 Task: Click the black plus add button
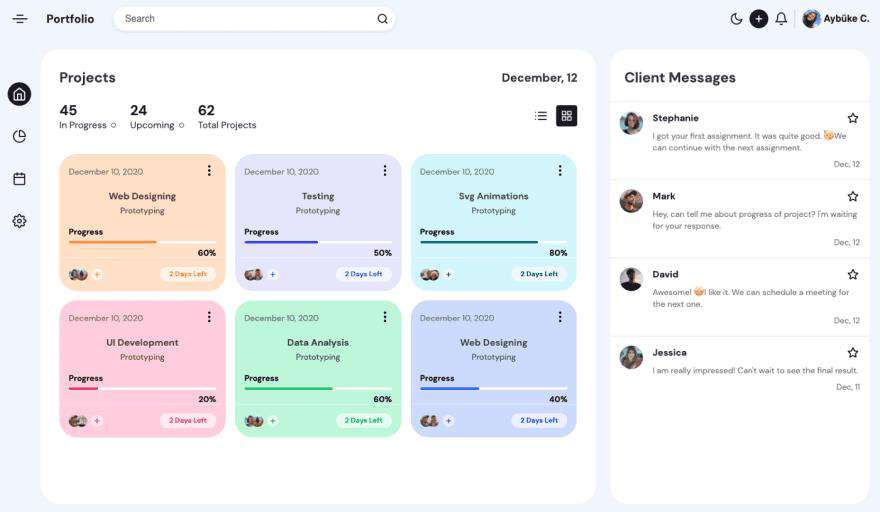pos(758,19)
